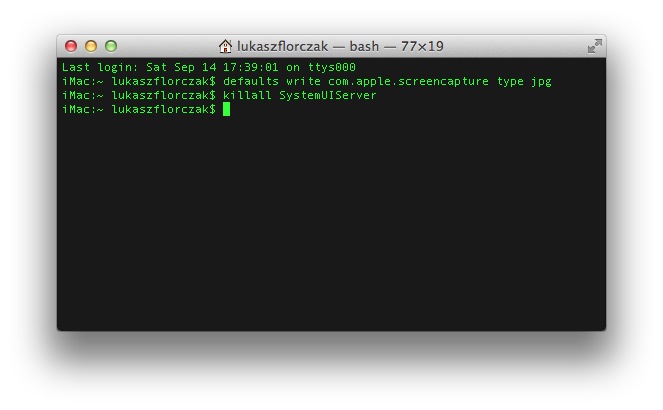
Task: Click 'ttys000' at end of login line
Action: tap(331, 67)
